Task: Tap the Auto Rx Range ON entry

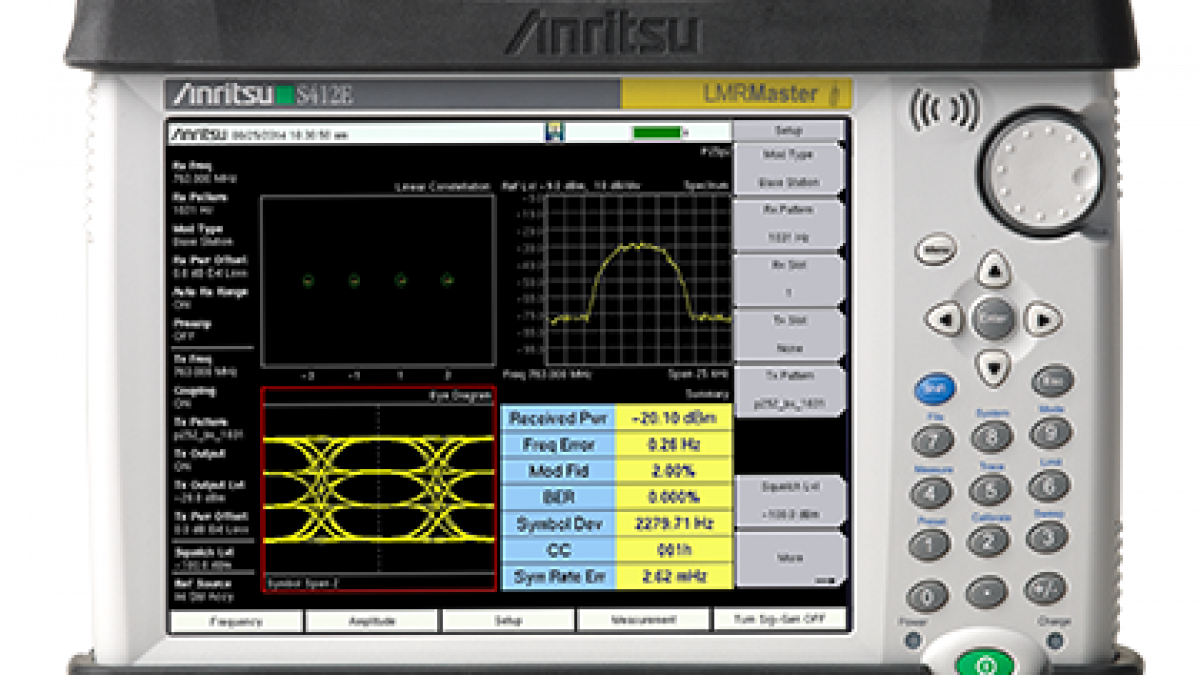Action: pyautogui.click(x=210, y=297)
